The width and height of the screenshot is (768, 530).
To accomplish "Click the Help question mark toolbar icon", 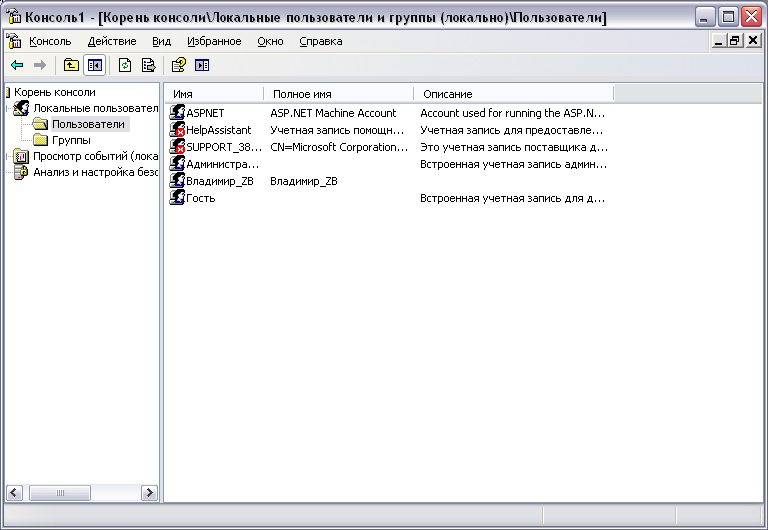I will tap(178, 65).
